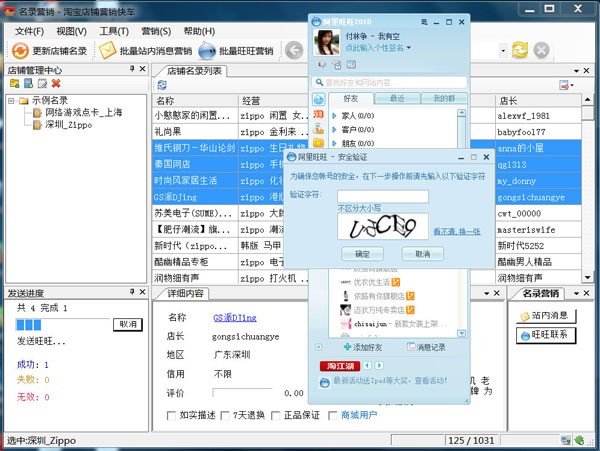Open the GS派DJing shop link

[x=235, y=317]
